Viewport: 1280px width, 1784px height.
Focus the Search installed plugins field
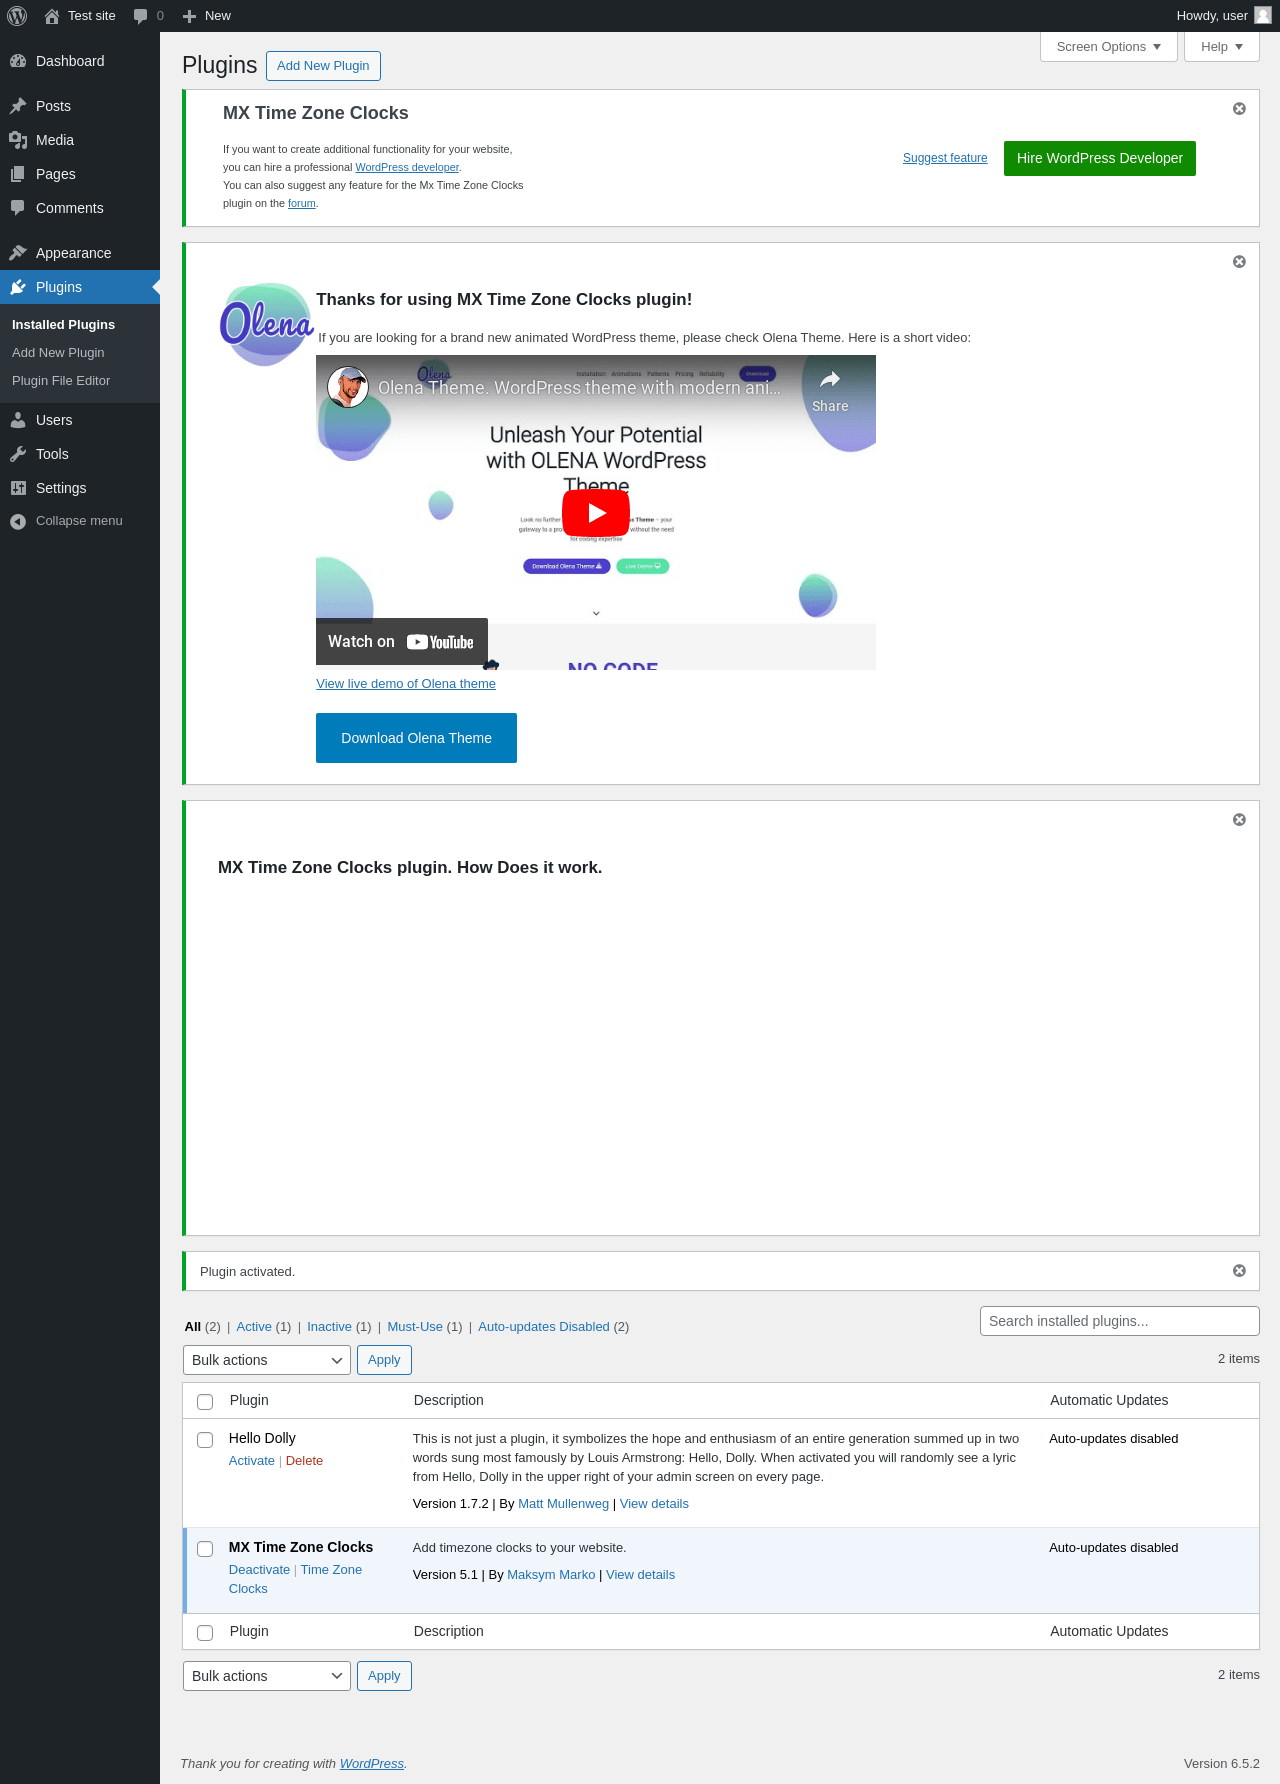pyautogui.click(x=1120, y=1321)
